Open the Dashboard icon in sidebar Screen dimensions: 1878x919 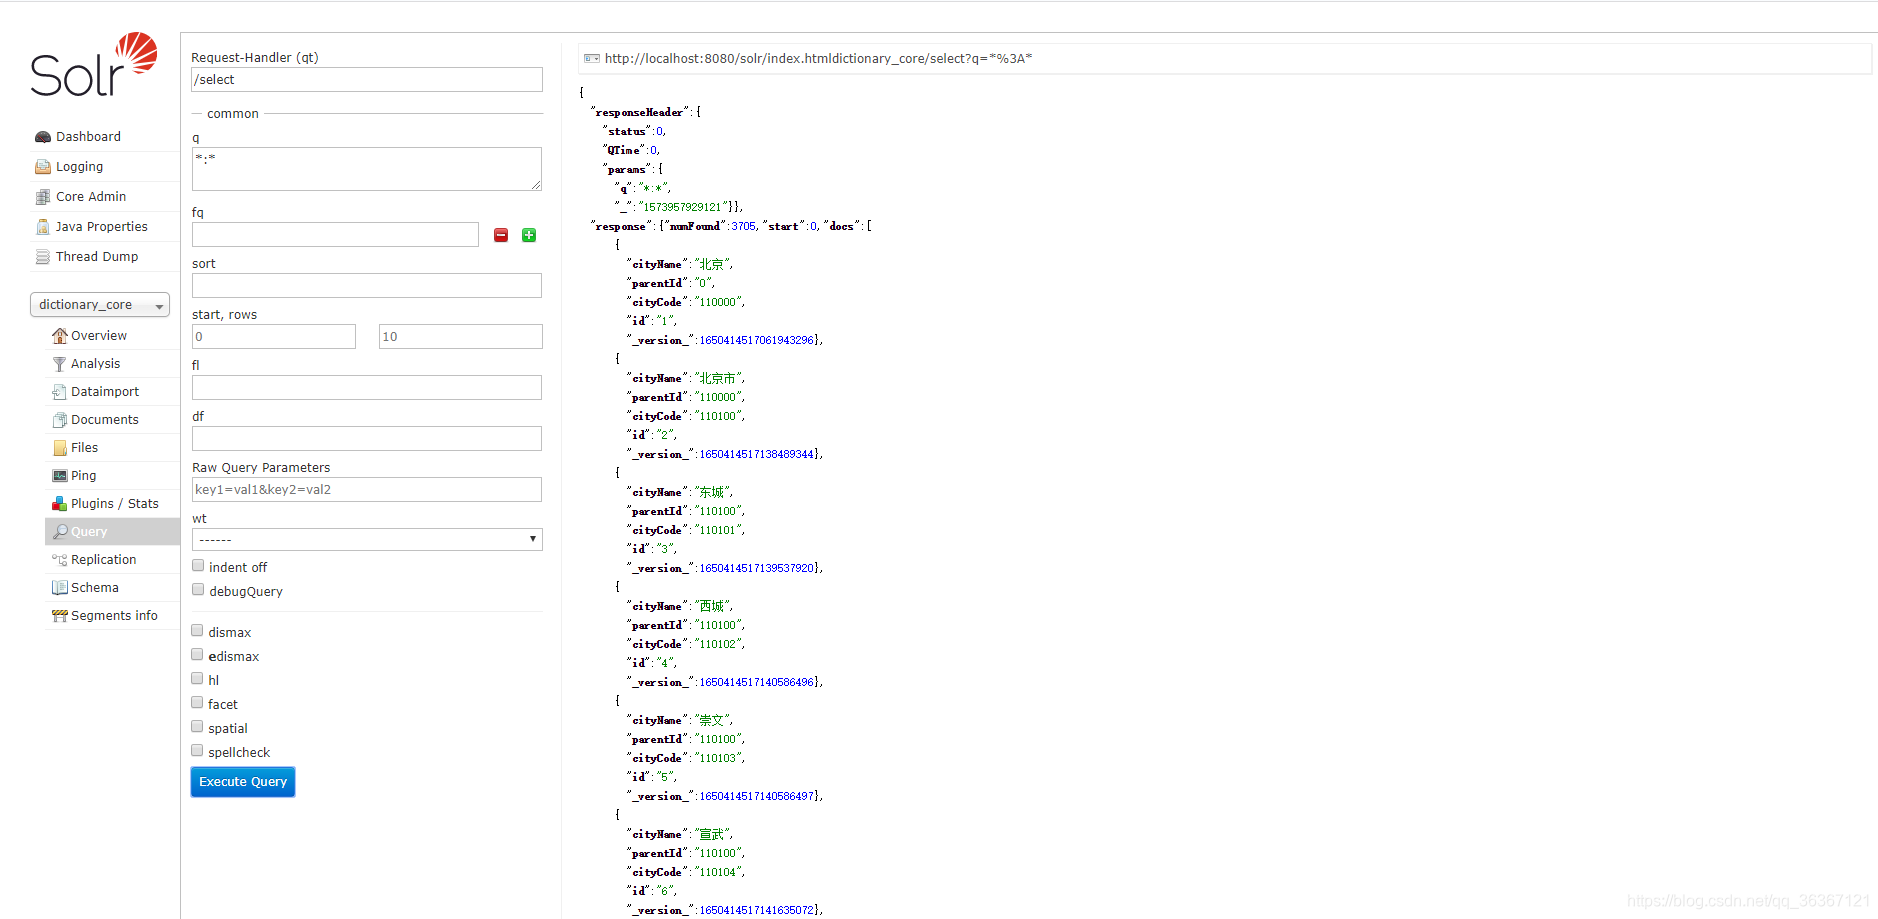(43, 137)
